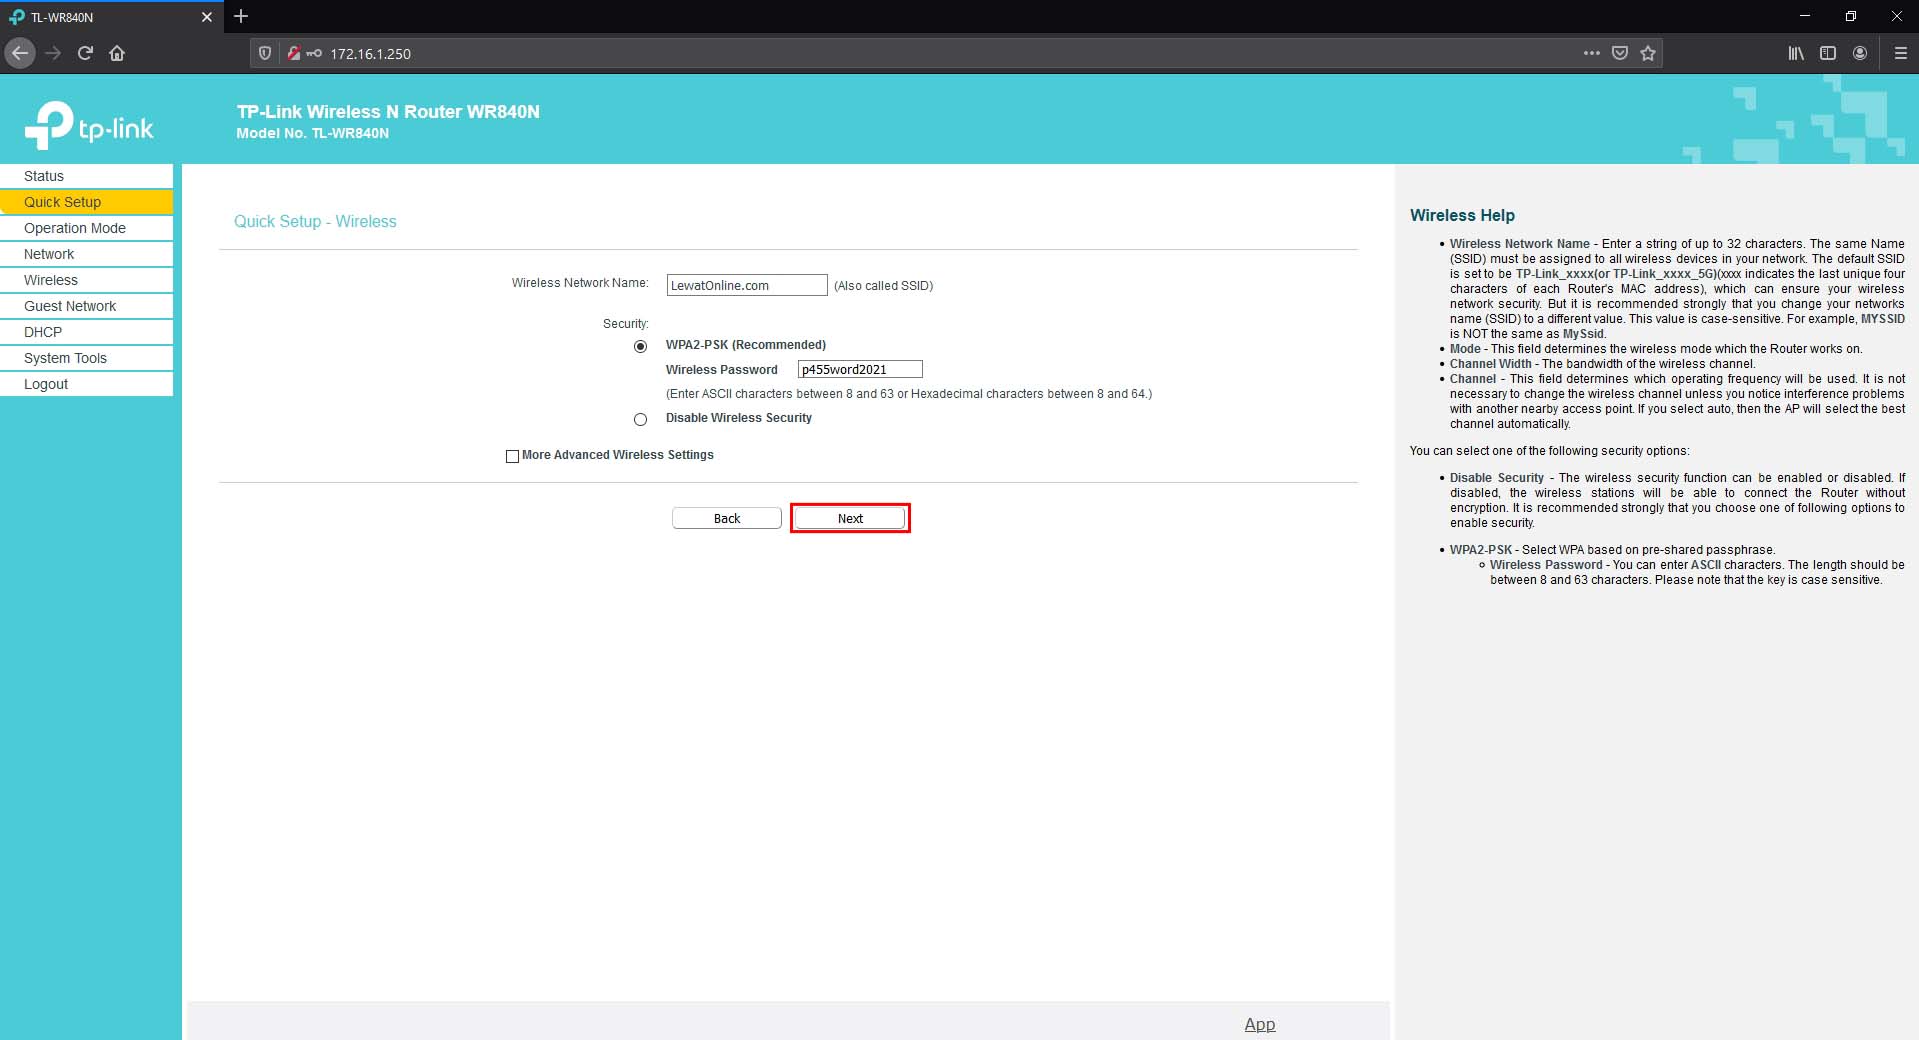Close the TL-WR840N tab

pos(207,17)
